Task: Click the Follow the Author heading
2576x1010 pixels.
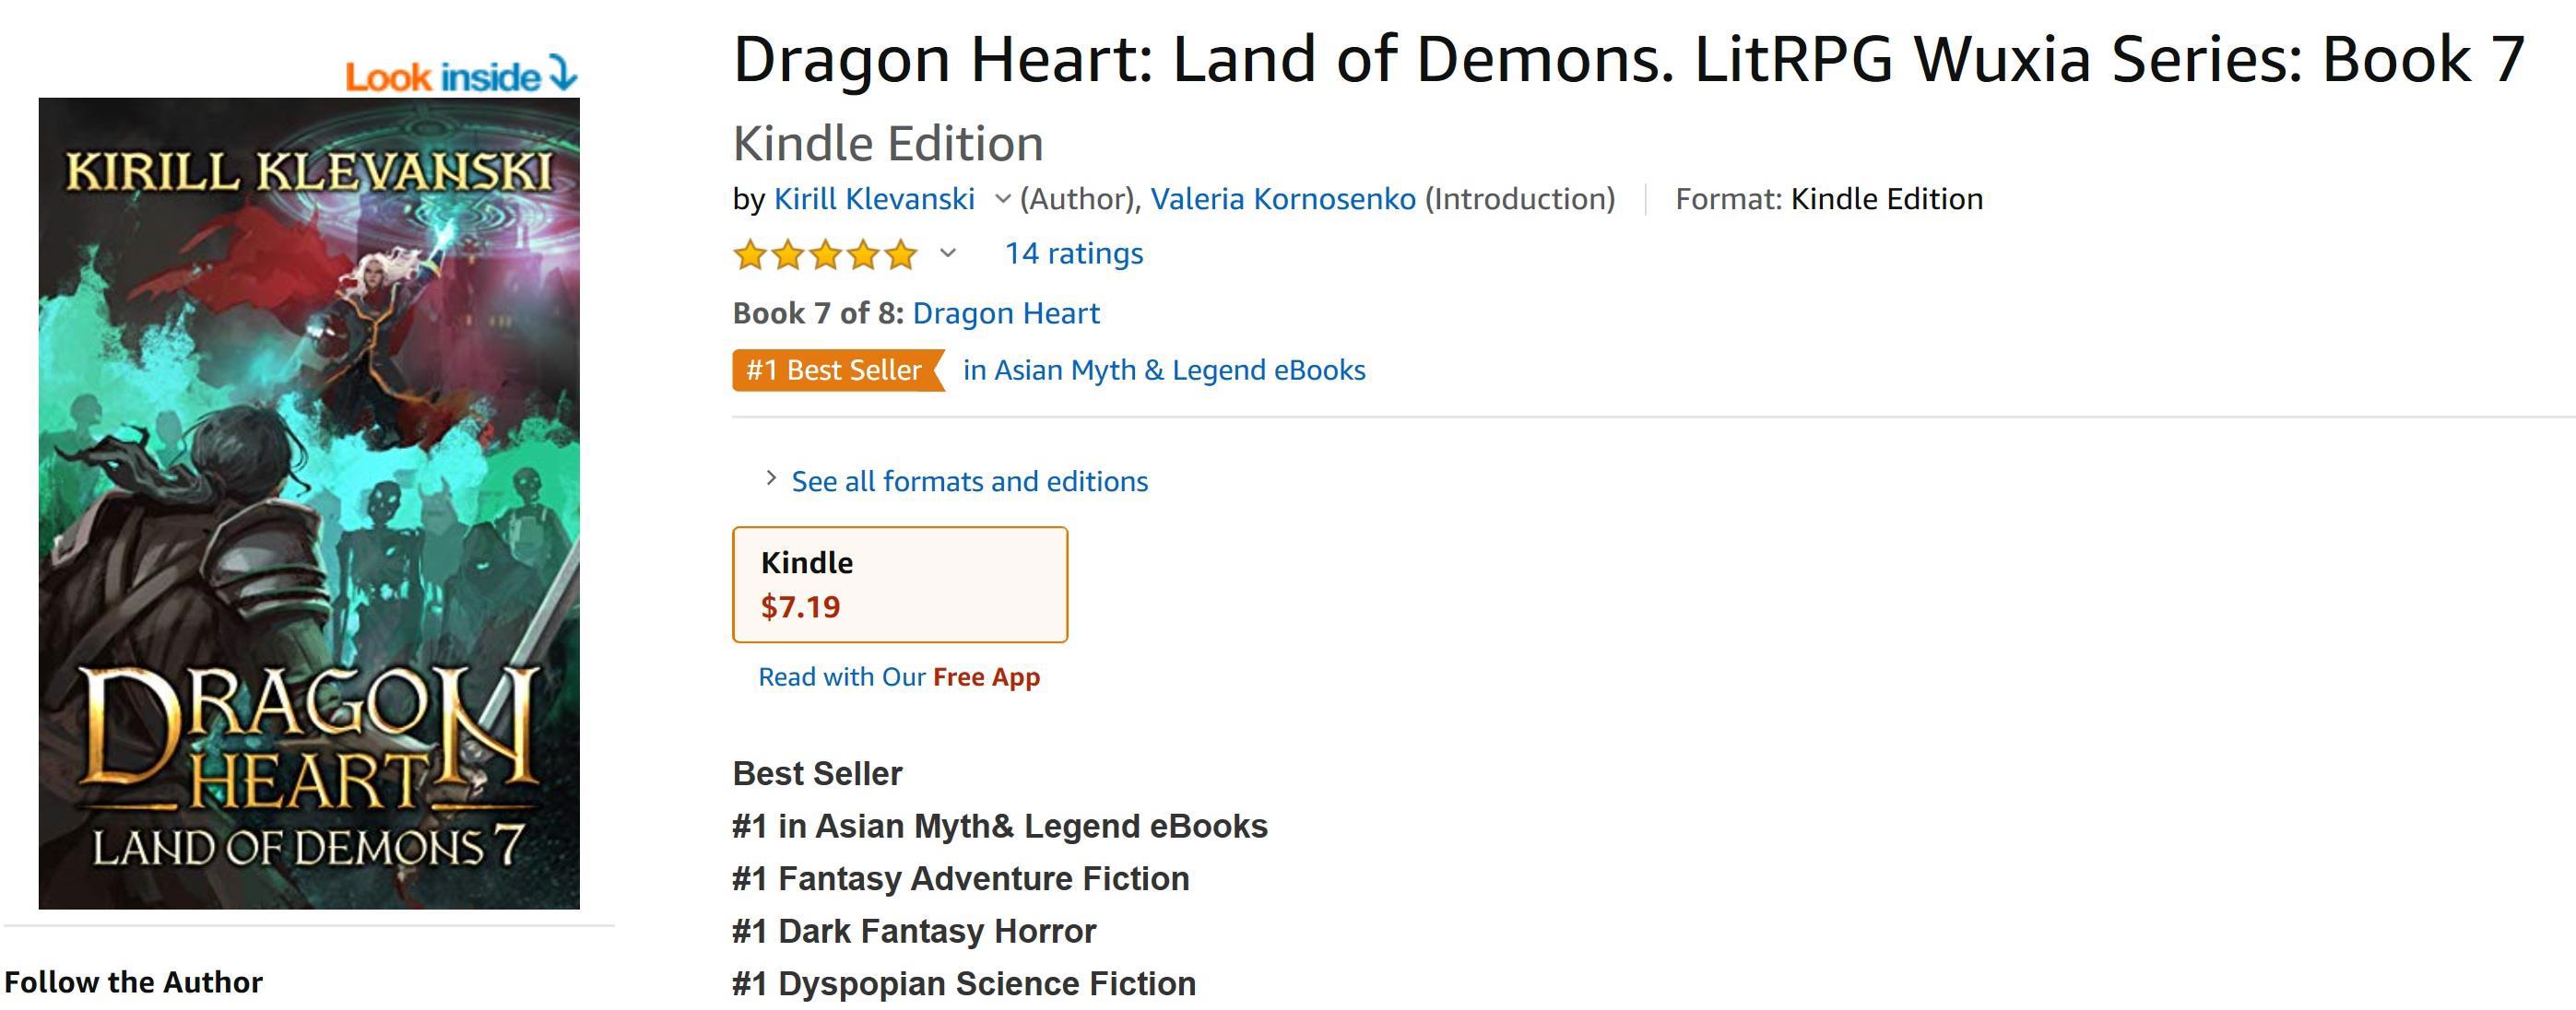Action: pyautogui.click(x=133, y=982)
